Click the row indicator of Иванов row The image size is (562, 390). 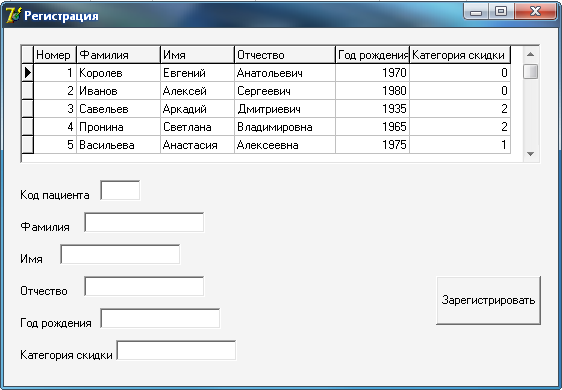click(x=28, y=91)
